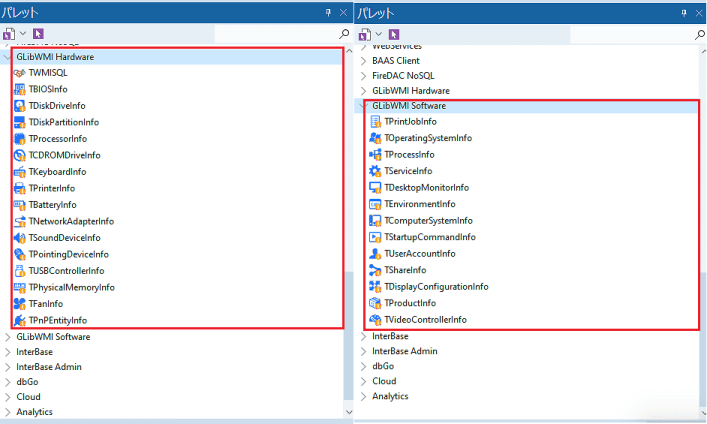Click left palette categories list icon
This screenshot has width=707, height=424.
tap(9, 34)
